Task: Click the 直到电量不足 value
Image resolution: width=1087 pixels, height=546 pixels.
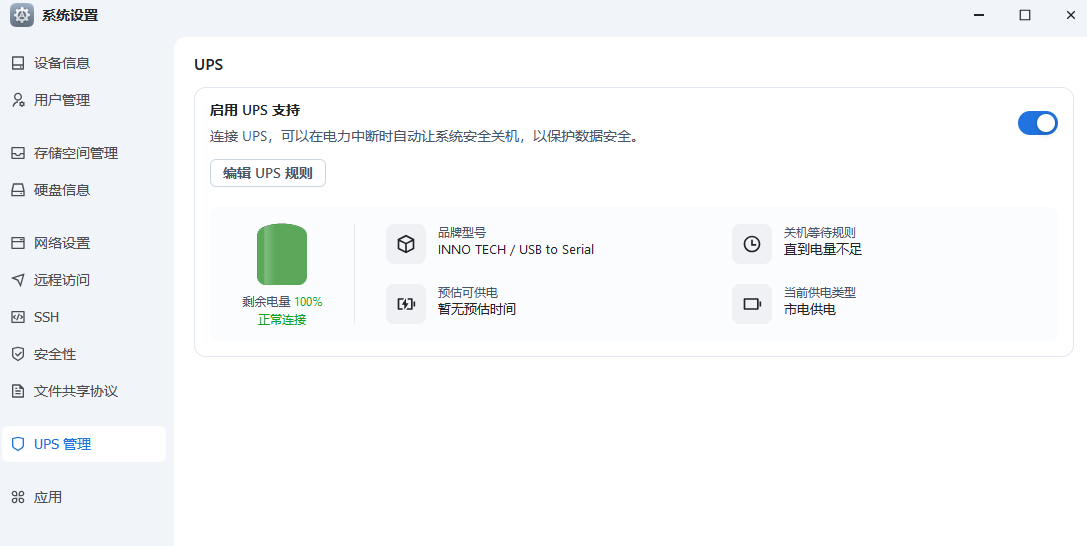Action: click(x=823, y=250)
